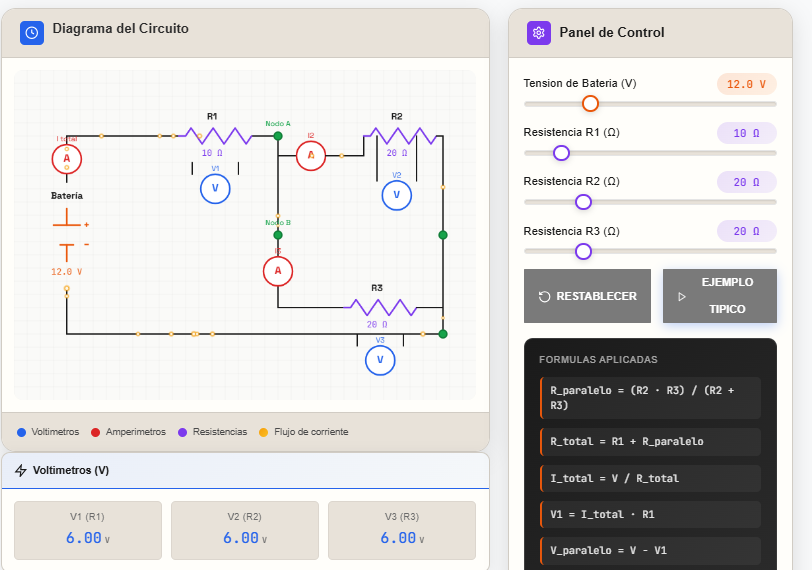Click the I2 ammeter next to Nodo A
Viewport: 812px width, 570px height.
pos(311,155)
